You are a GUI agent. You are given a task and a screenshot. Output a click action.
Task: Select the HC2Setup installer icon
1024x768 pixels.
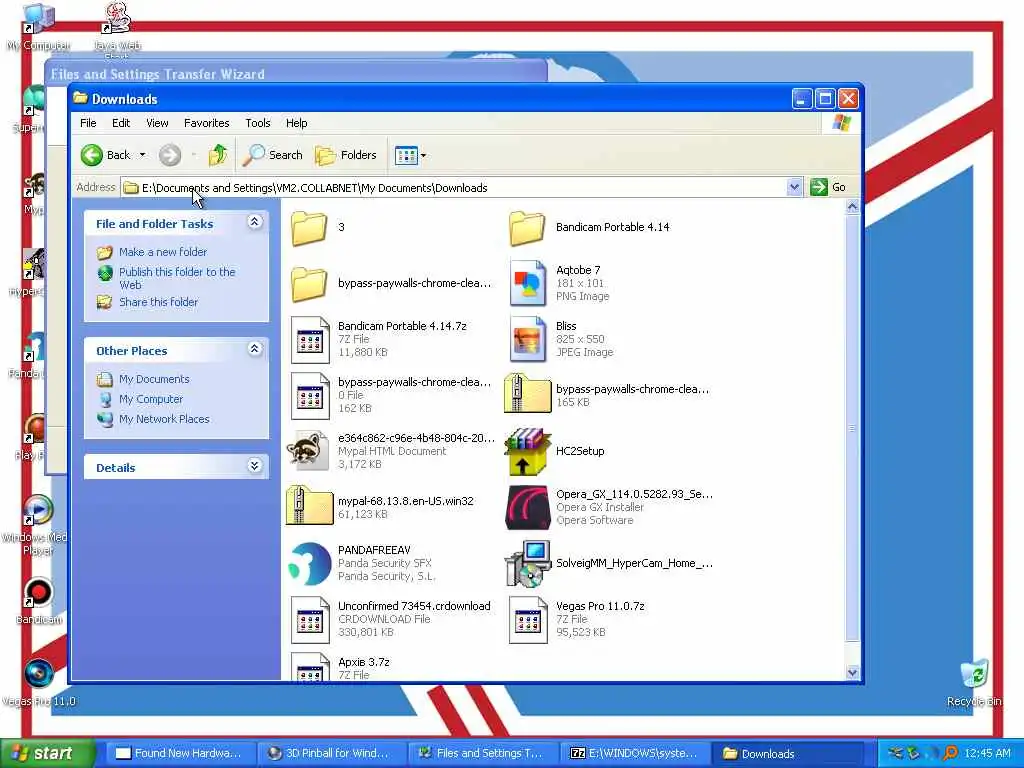click(528, 451)
